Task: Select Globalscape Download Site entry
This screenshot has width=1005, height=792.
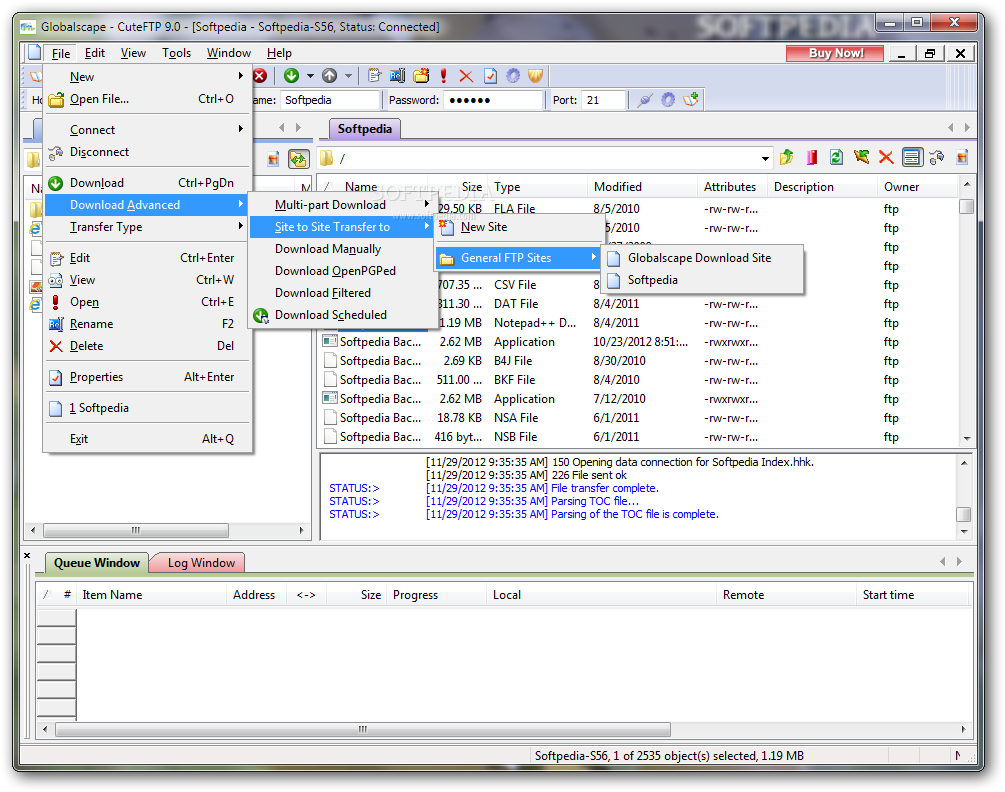Action: tap(702, 258)
